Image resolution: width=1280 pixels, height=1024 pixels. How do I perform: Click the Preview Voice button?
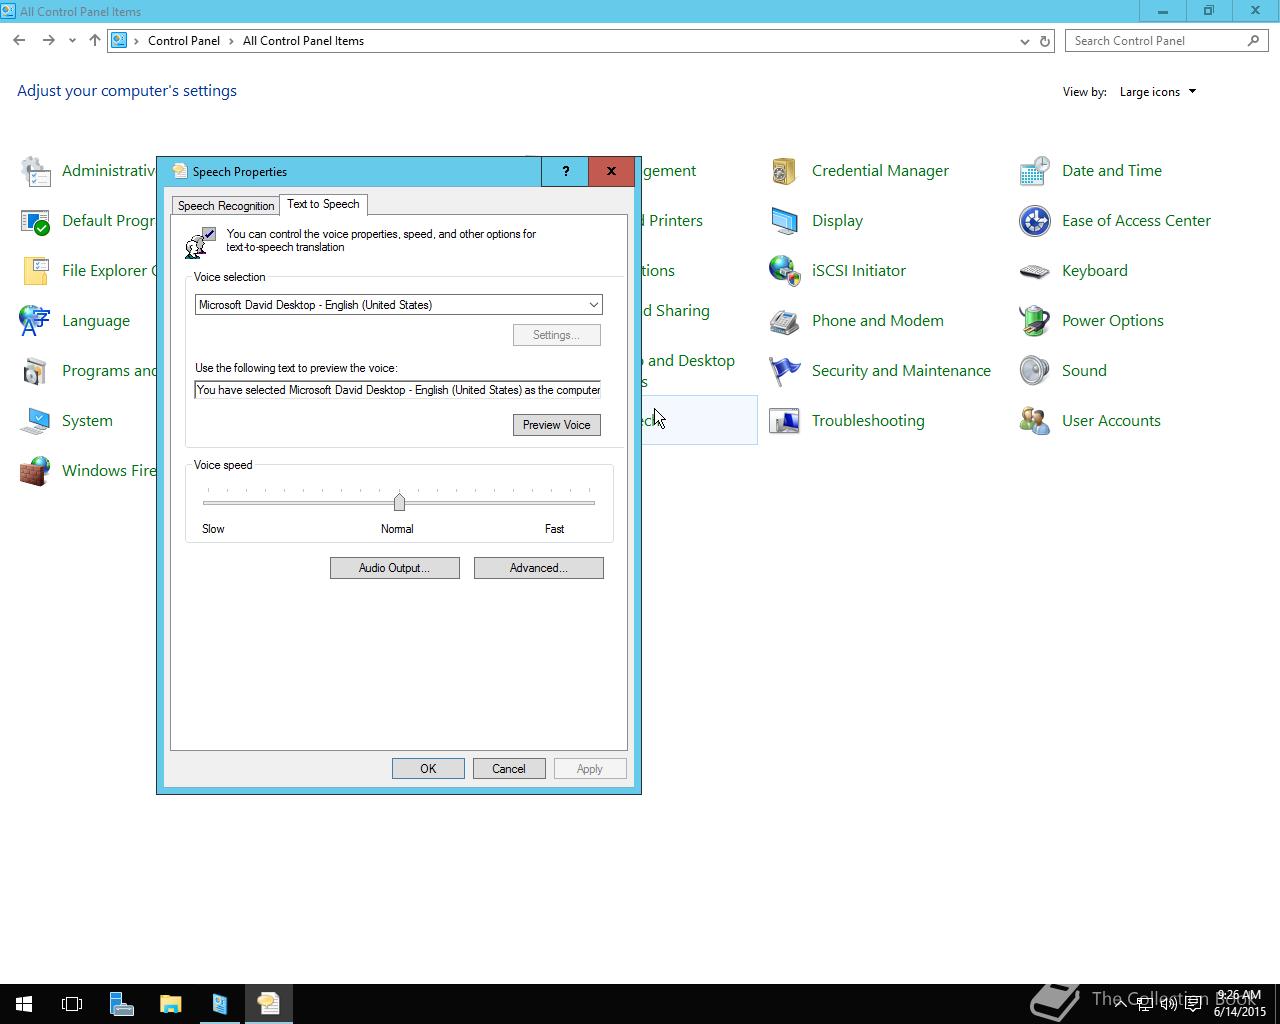click(x=556, y=425)
